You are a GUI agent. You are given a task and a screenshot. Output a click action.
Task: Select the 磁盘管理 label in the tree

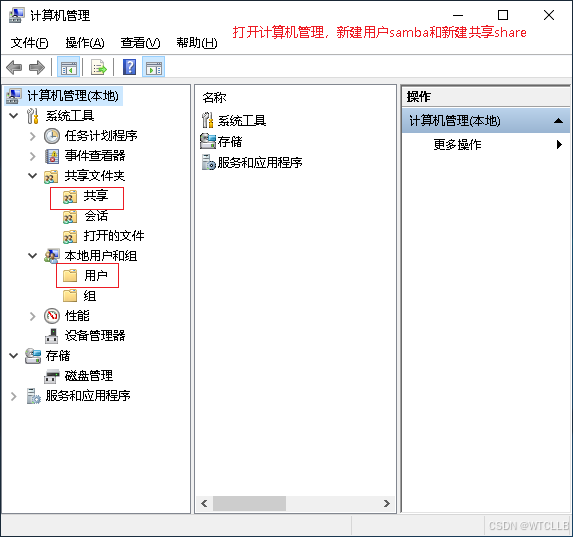(x=89, y=376)
